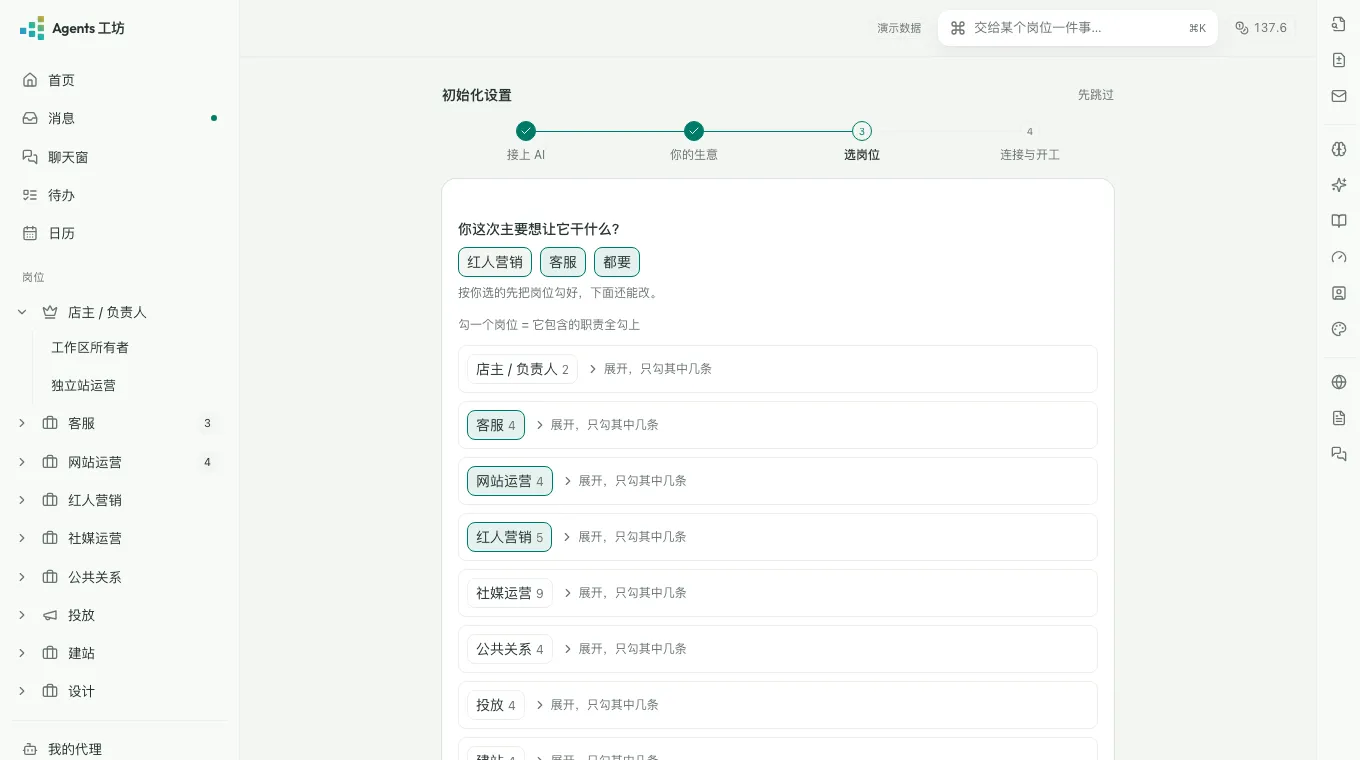Select the 都要 goal option
This screenshot has width=1360, height=760.
(617, 262)
